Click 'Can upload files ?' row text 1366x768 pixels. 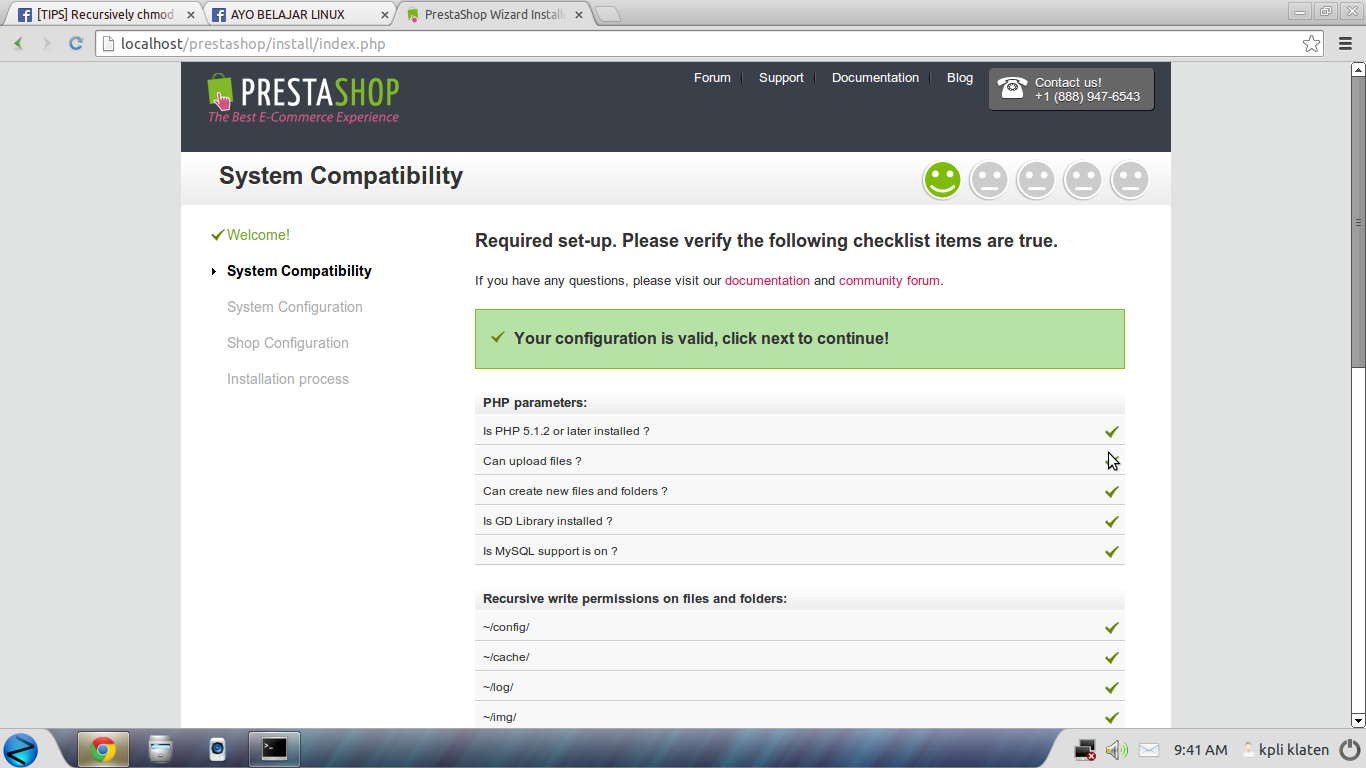532,461
